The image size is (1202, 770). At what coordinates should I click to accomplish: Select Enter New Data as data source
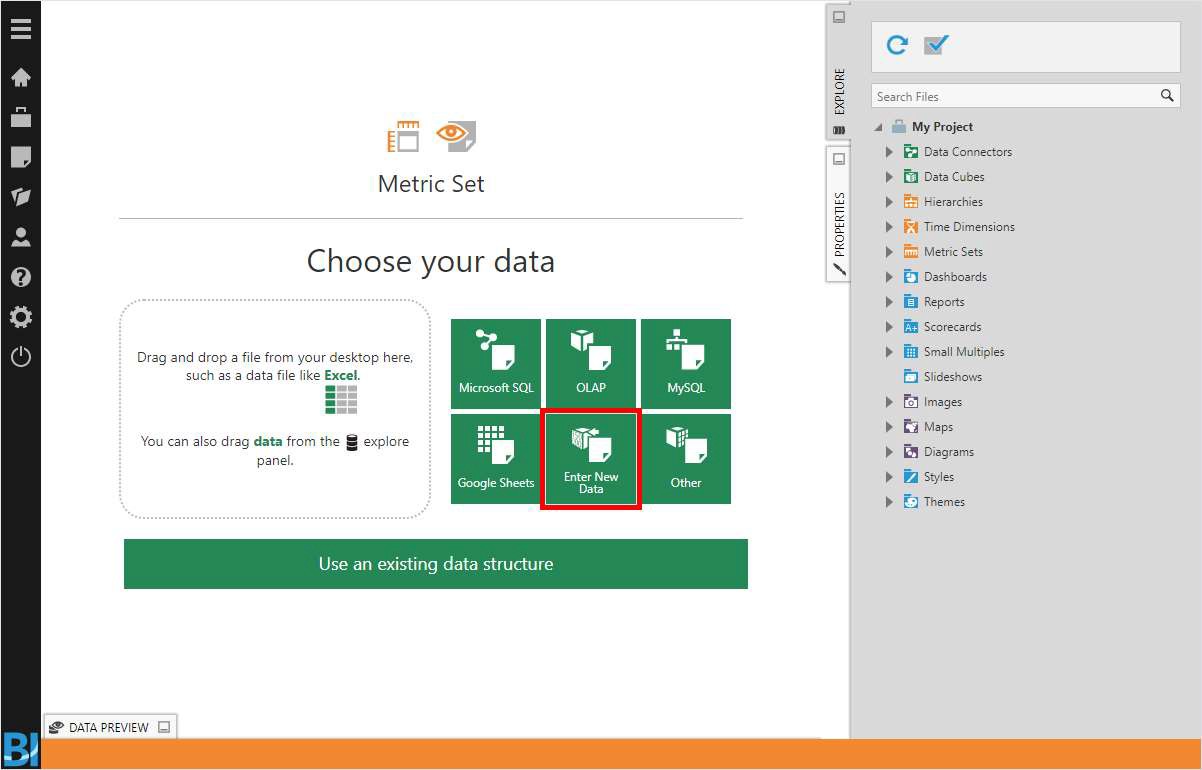tap(590, 458)
